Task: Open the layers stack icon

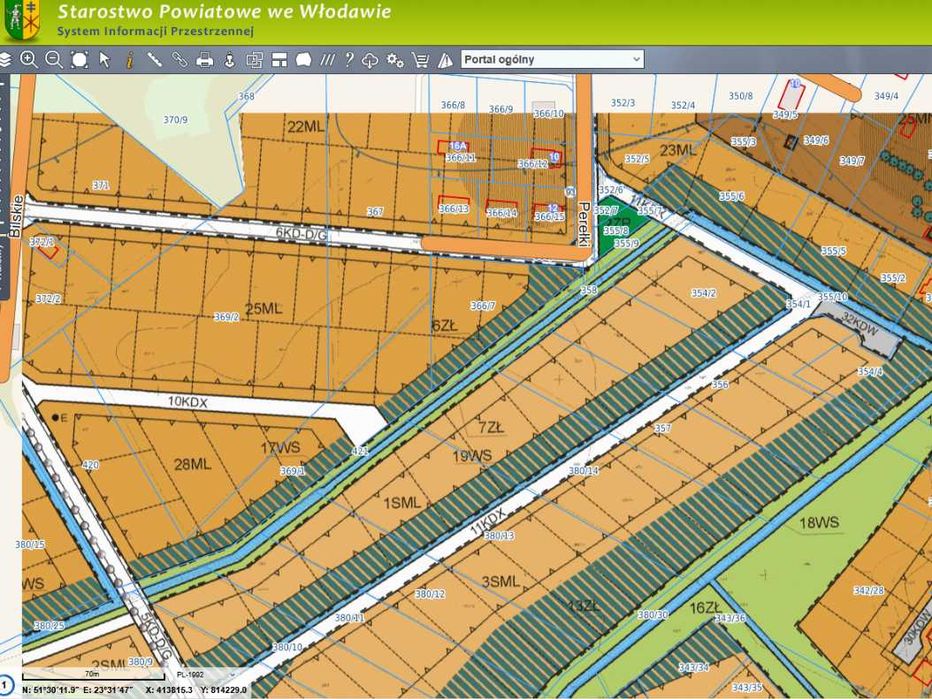Action: point(5,59)
